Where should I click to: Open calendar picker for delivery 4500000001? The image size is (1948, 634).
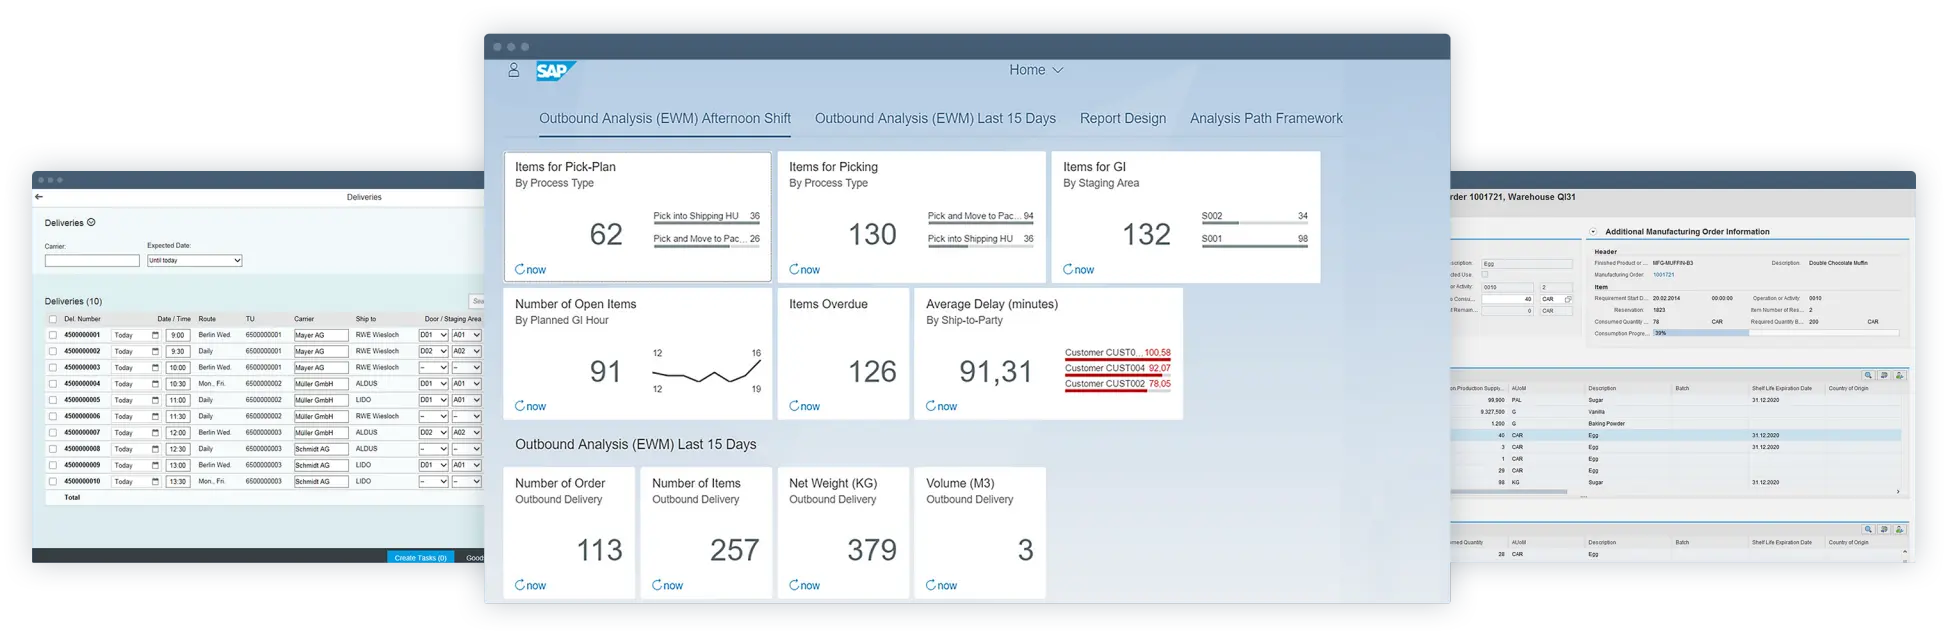pyautogui.click(x=155, y=336)
